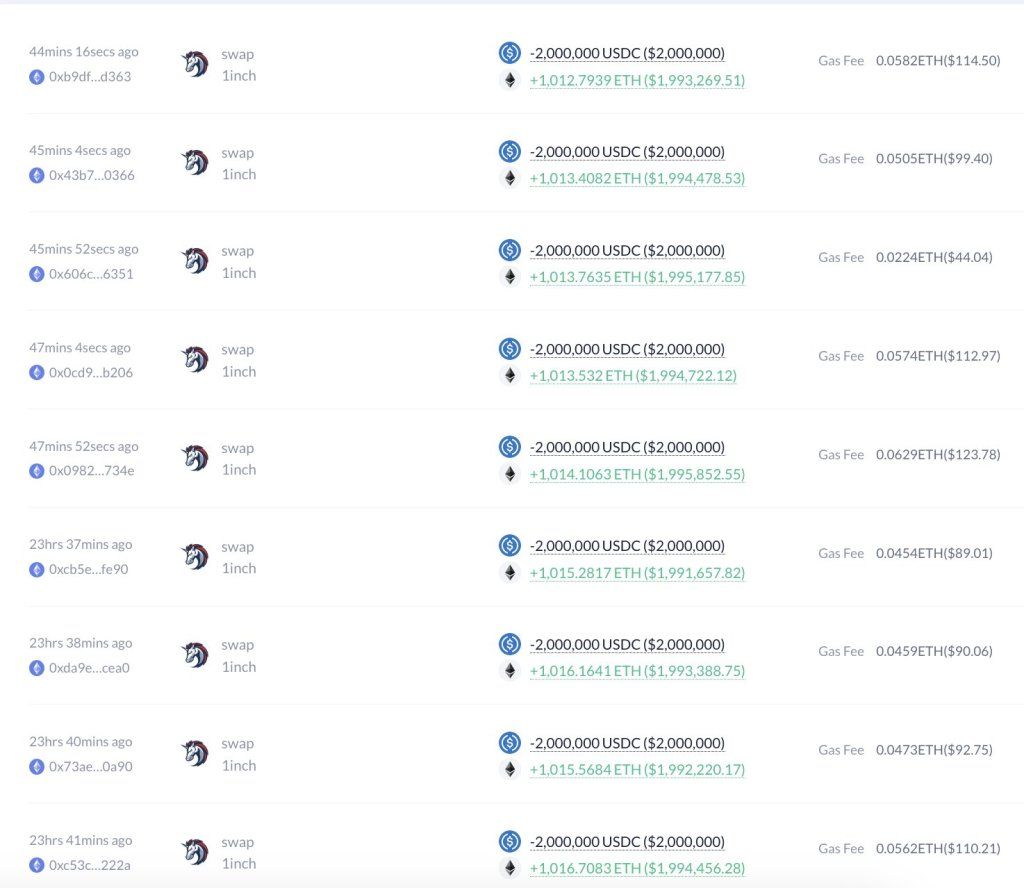Image resolution: width=1024 pixels, height=888 pixels.
Task: Select gas fee 0.0459ETH($90.06)
Action: click(935, 651)
